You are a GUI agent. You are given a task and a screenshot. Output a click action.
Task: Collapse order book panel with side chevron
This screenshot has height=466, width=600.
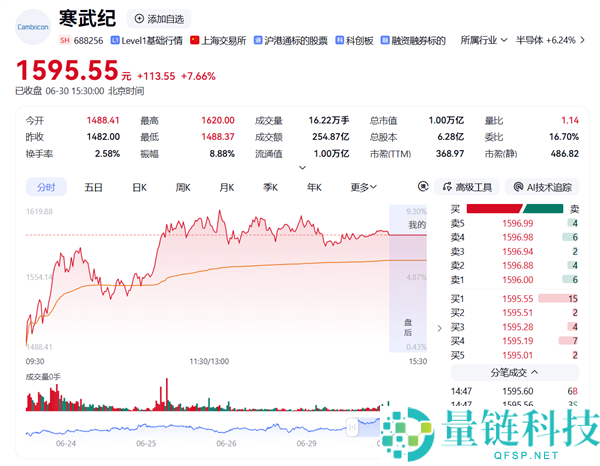[x=439, y=328]
